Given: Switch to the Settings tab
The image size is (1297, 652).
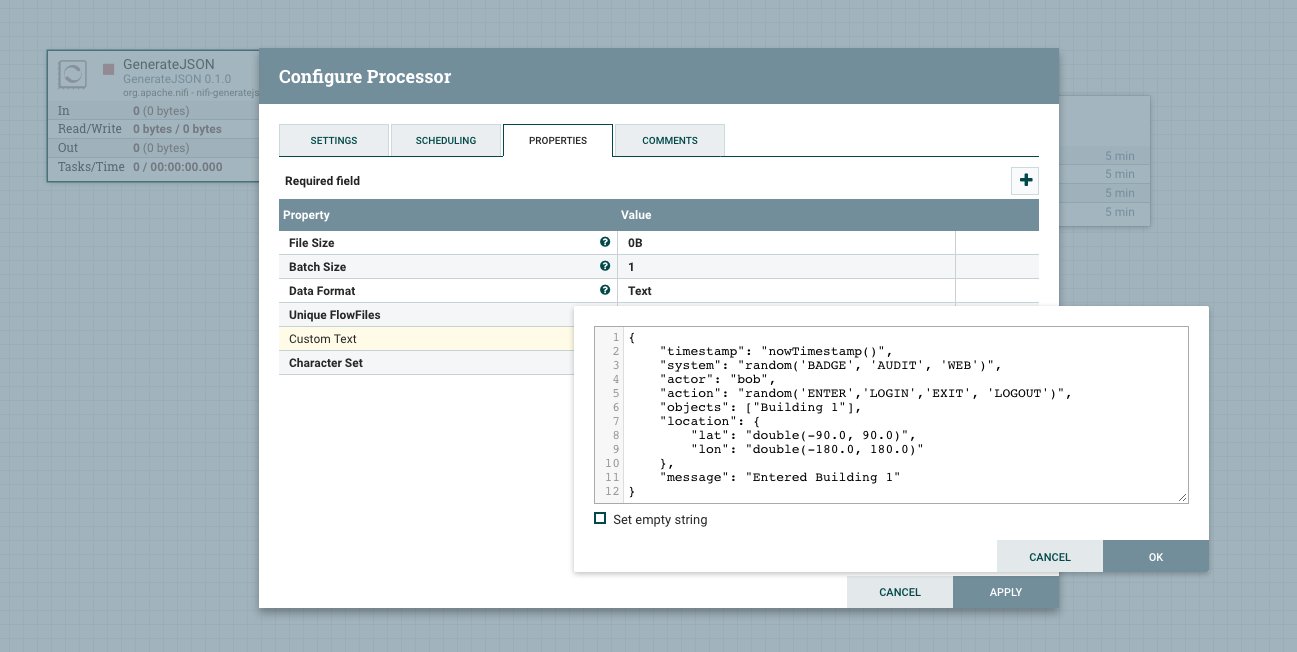Looking at the screenshot, I should [334, 140].
